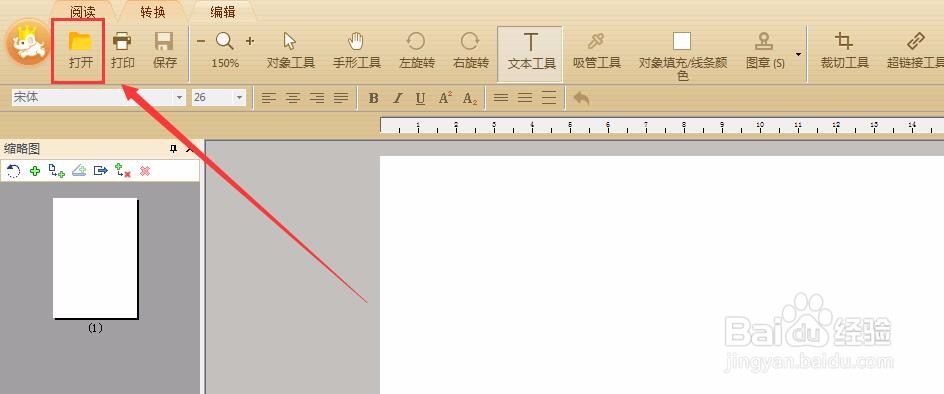This screenshot has width=944, height=394.
Task: Toggle superscript formatting
Action: coord(445,98)
